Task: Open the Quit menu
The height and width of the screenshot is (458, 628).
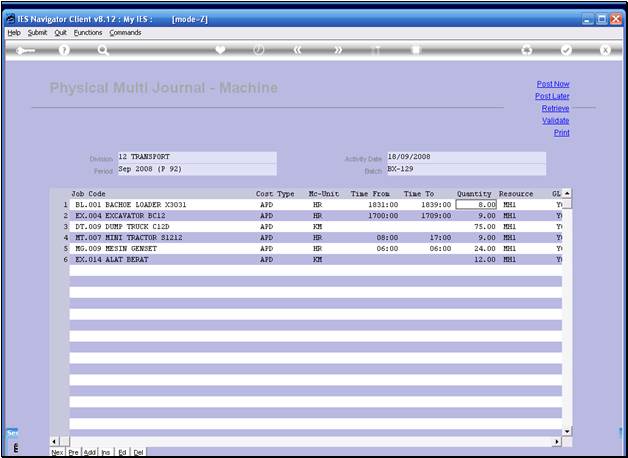Action: [60, 33]
